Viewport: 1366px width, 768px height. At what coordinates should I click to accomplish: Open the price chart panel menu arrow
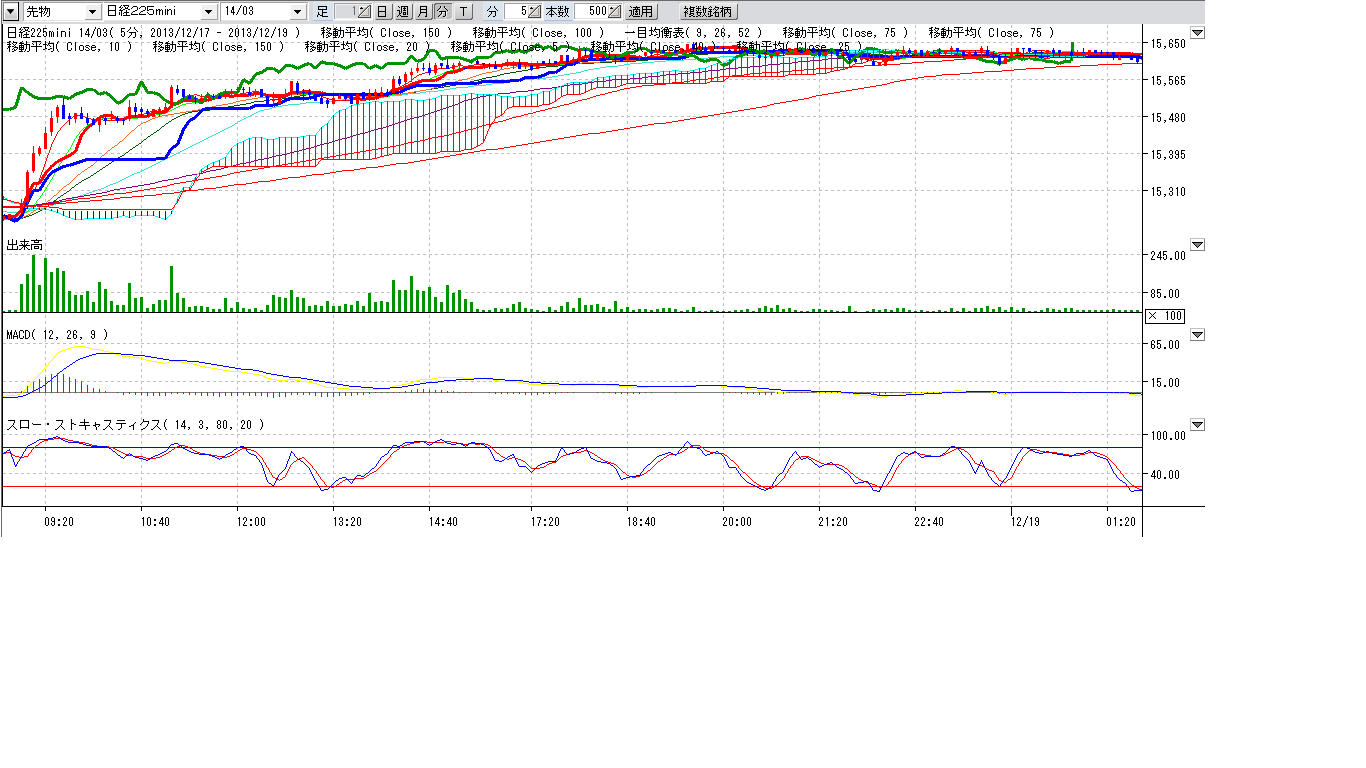click(1198, 33)
